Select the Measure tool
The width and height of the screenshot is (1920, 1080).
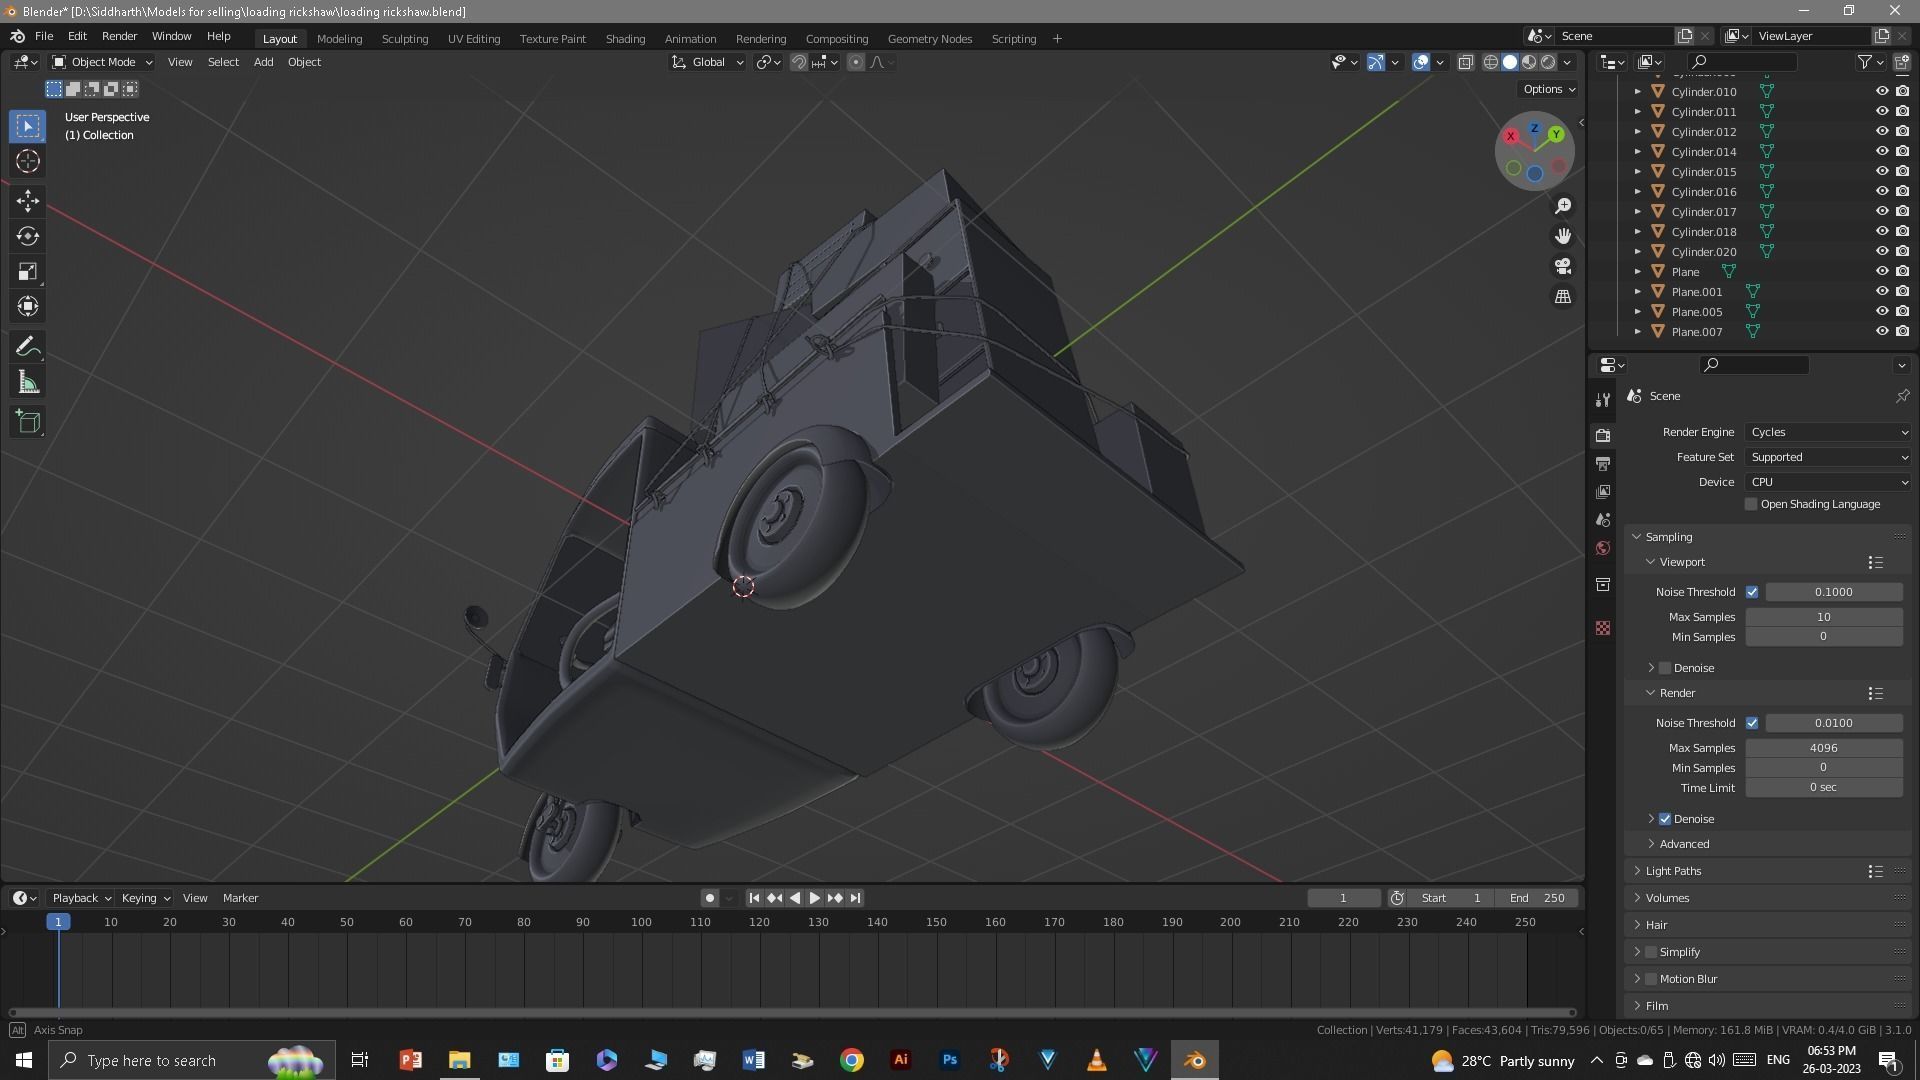[x=28, y=382]
